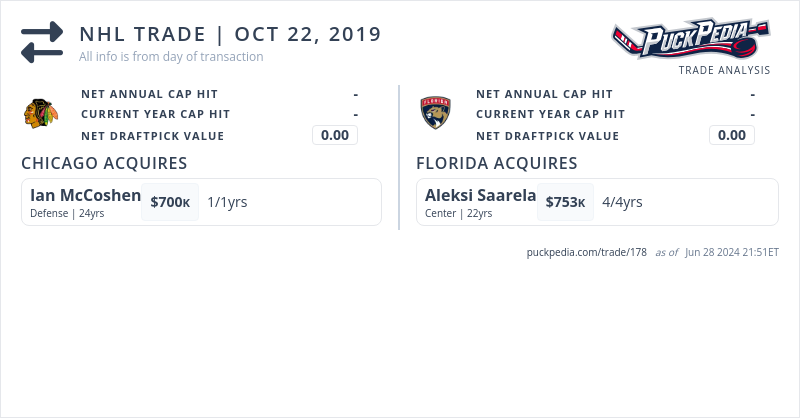Screen dimensions: 800x418
Task: Click Chicago's Net Annual Cap Hit label
Action: click(x=149, y=94)
